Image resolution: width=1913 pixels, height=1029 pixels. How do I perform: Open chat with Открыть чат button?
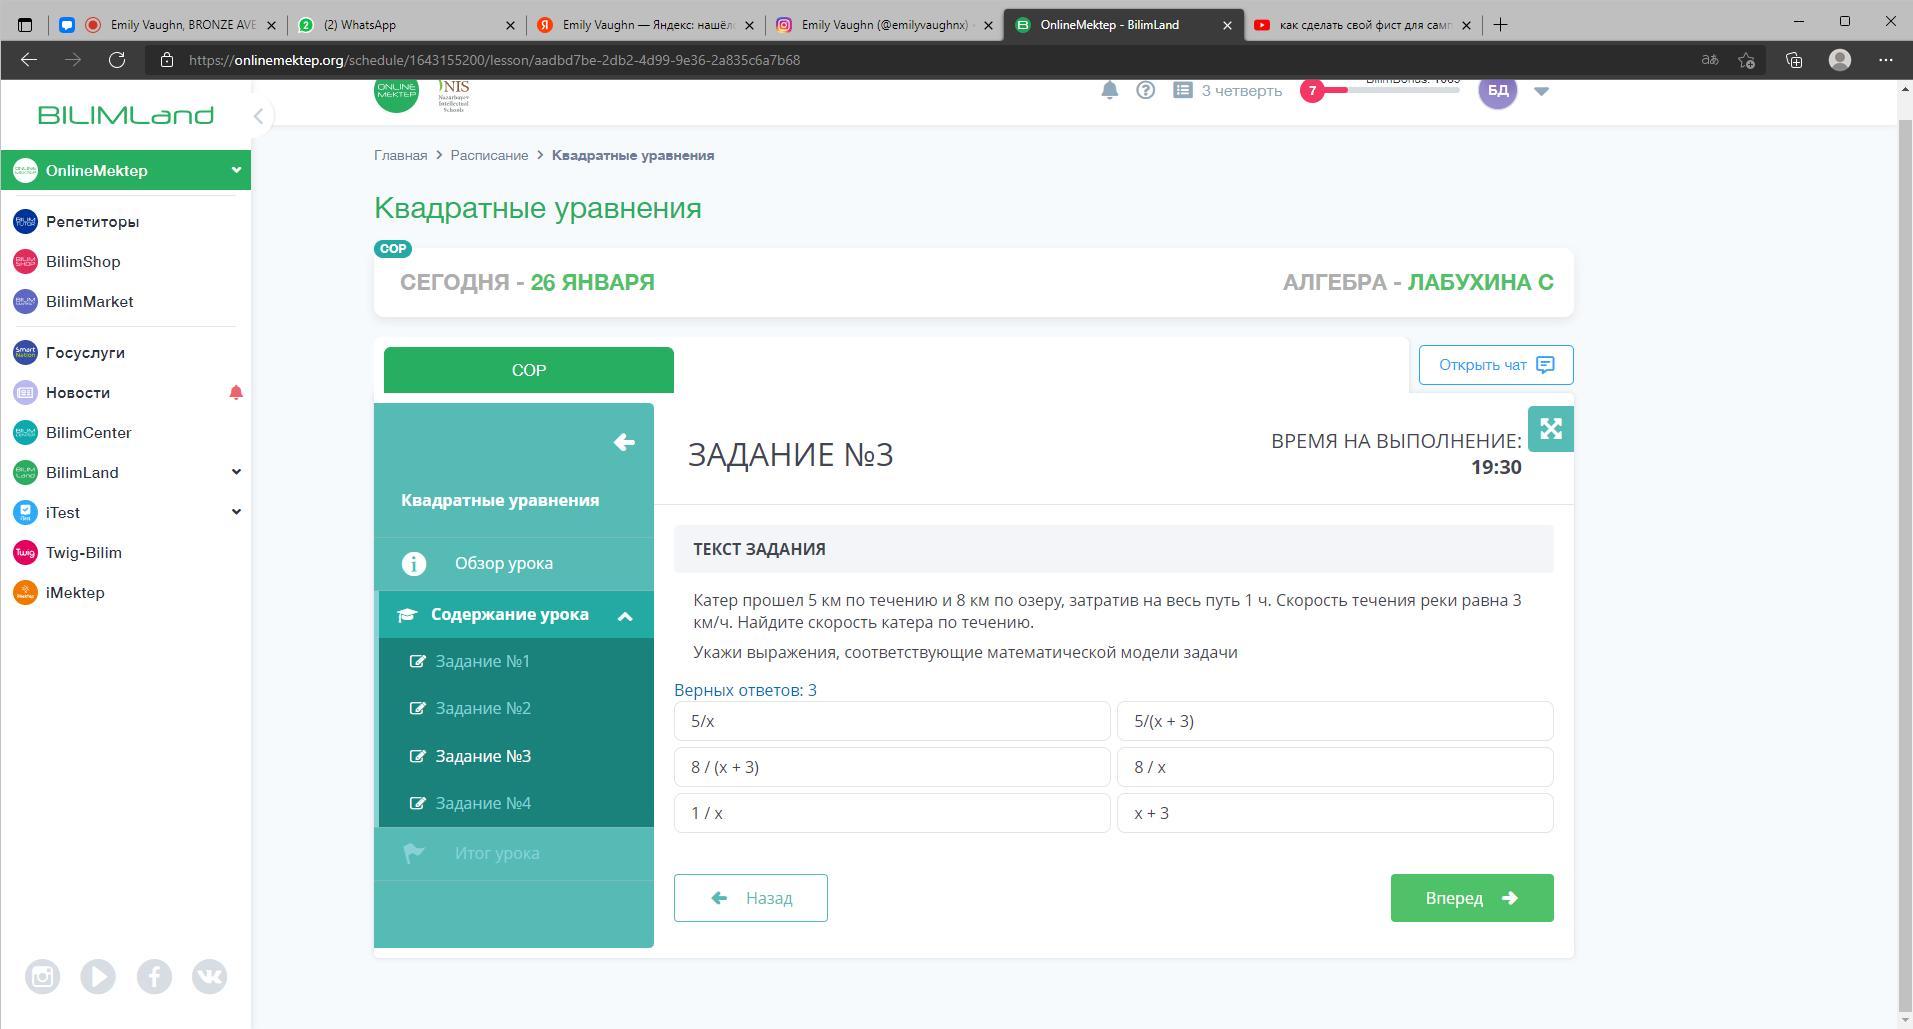(1496, 365)
